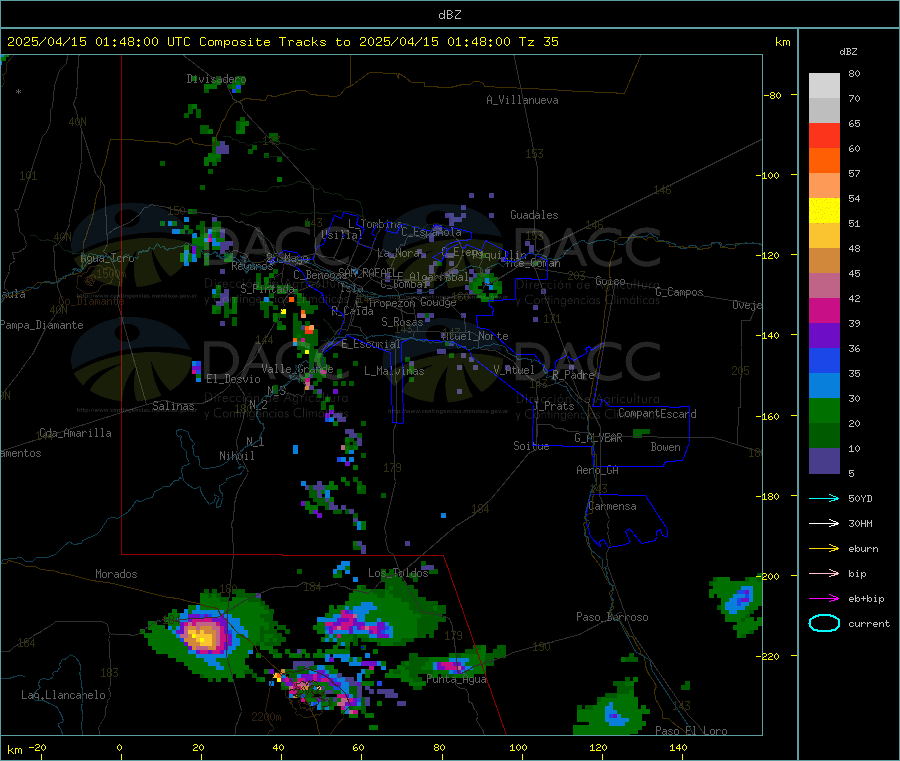The width and height of the screenshot is (900, 761).
Task: Select the red swatch between the 65 and 60 dBZ labels
Action: pos(824,135)
